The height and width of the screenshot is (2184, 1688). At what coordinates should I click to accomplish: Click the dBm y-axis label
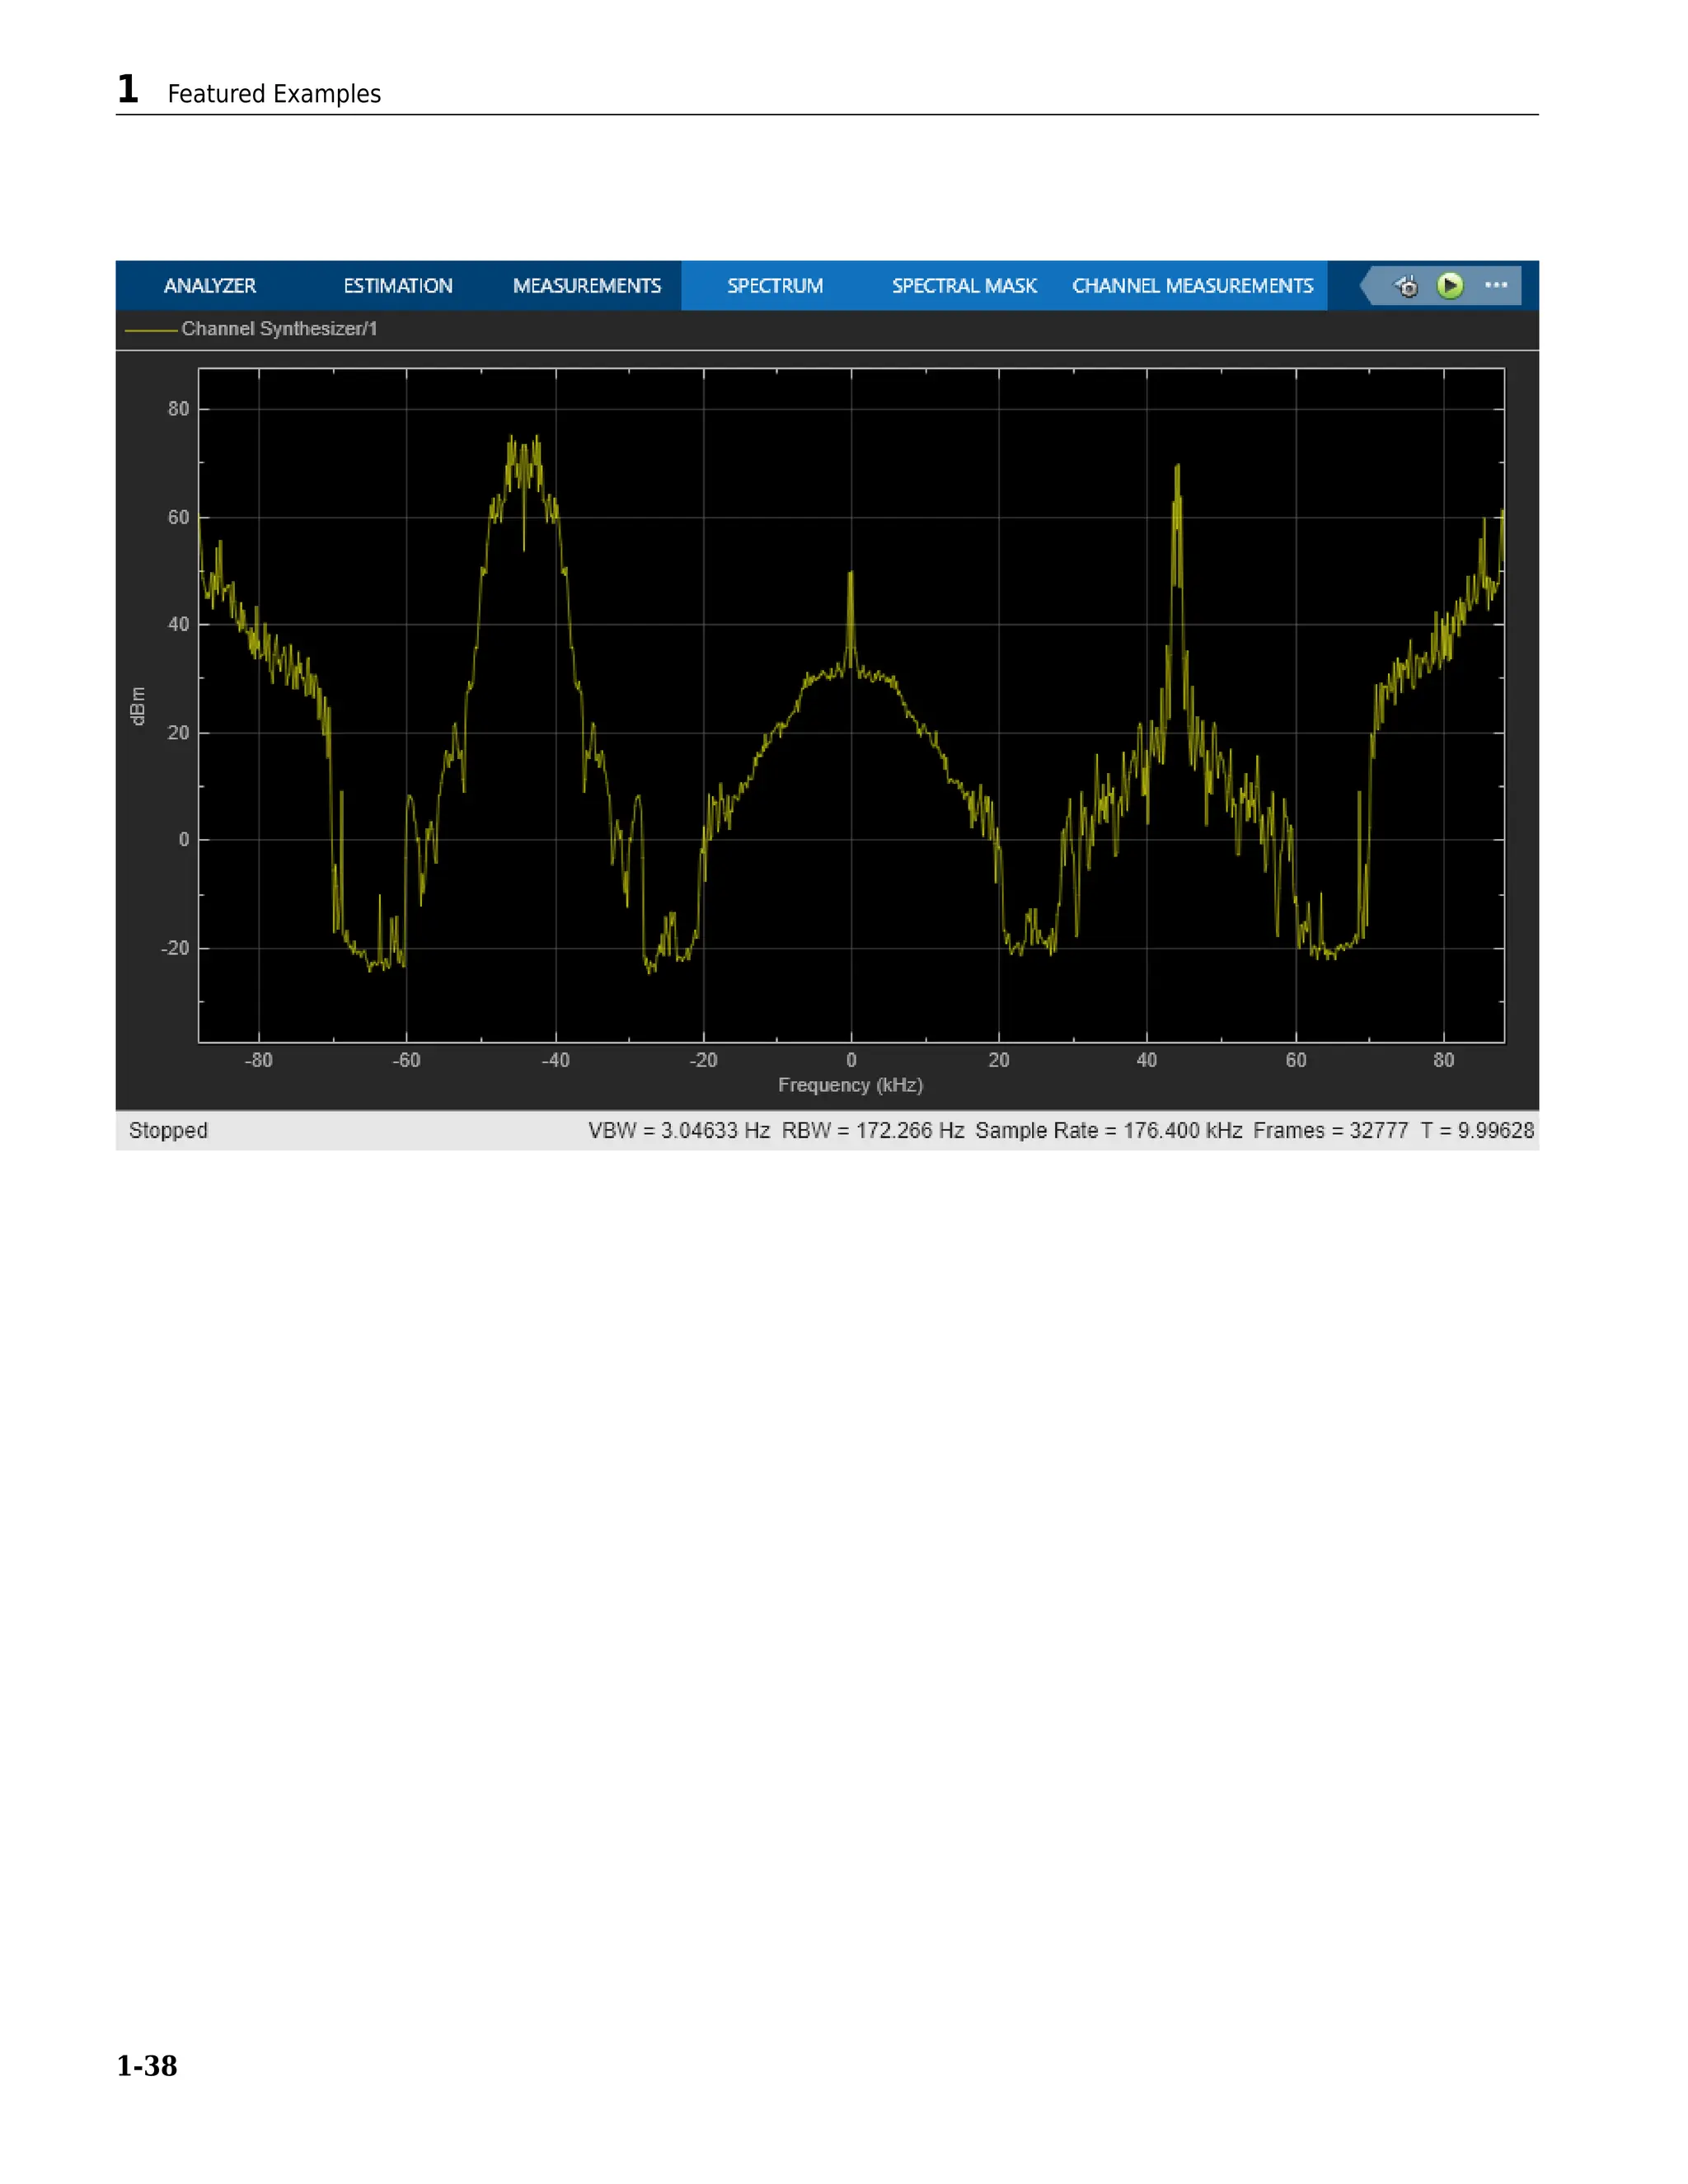(x=138, y=706)
